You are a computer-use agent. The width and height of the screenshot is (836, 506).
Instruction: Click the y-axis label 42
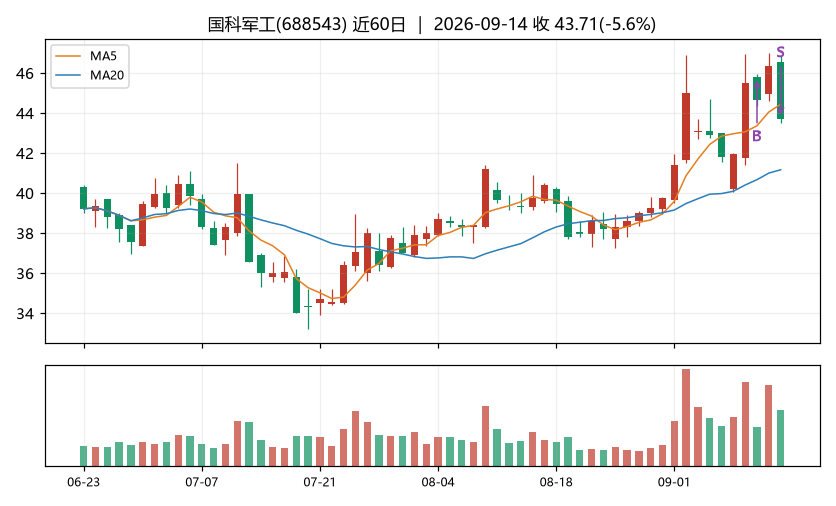tap(25, 154)
